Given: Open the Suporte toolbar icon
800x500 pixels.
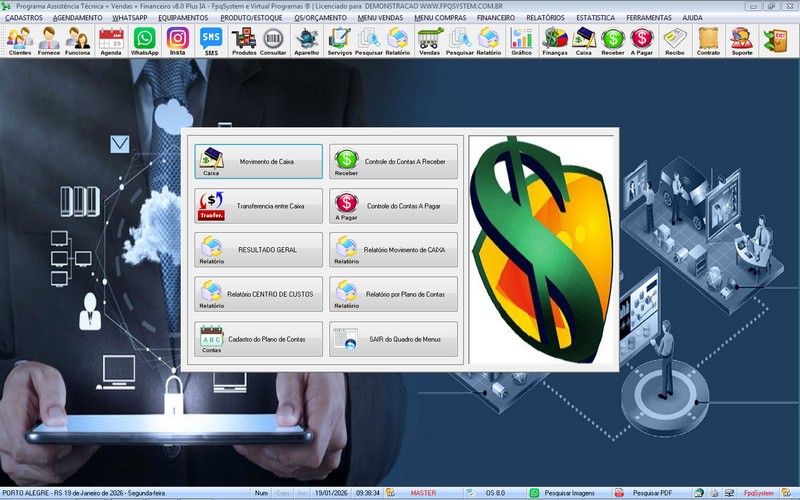Looking at the screenshot, I should click(x=742, y=41).
